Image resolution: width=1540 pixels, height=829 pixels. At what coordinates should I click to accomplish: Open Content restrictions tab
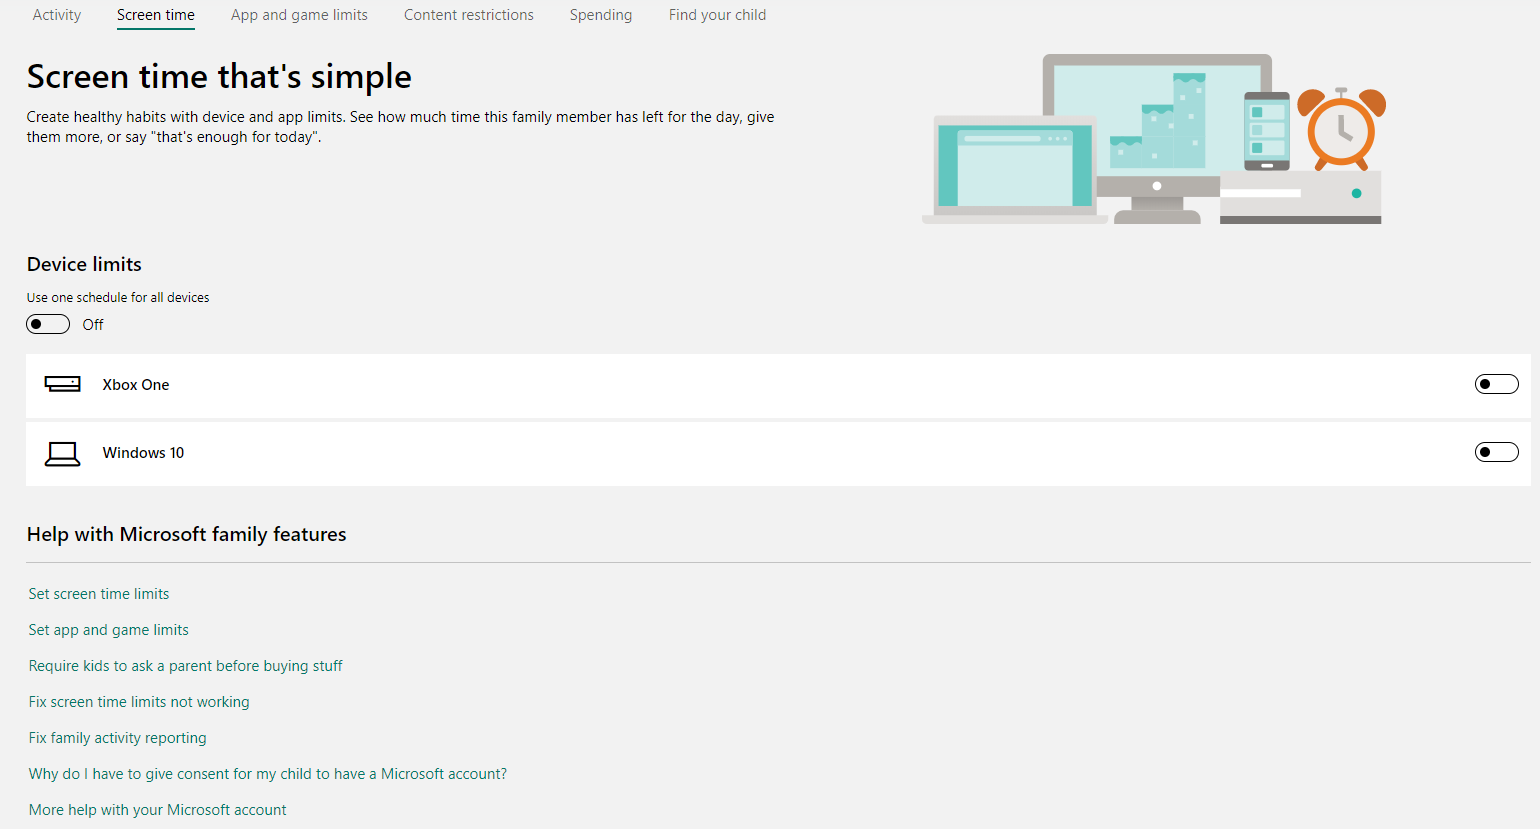469,15
